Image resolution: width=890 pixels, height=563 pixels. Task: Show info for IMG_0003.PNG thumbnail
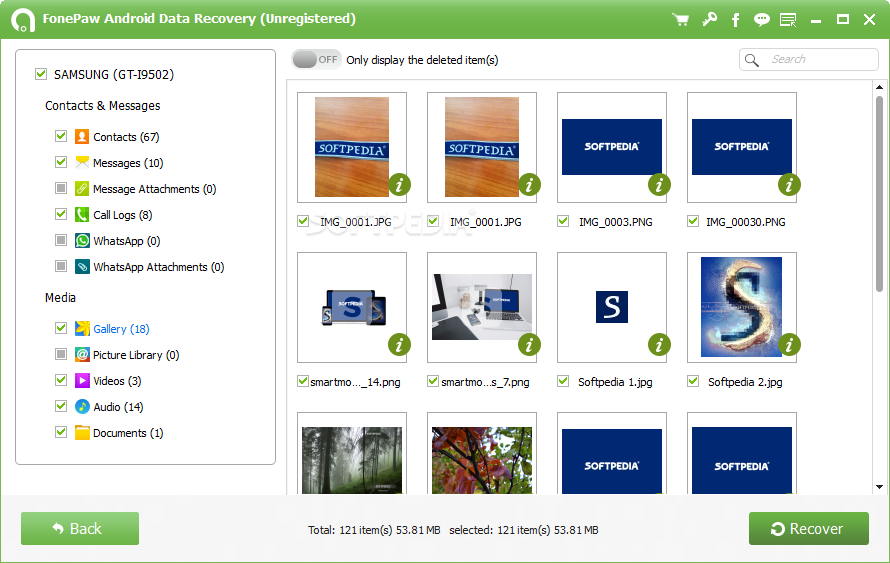[659, 184]
